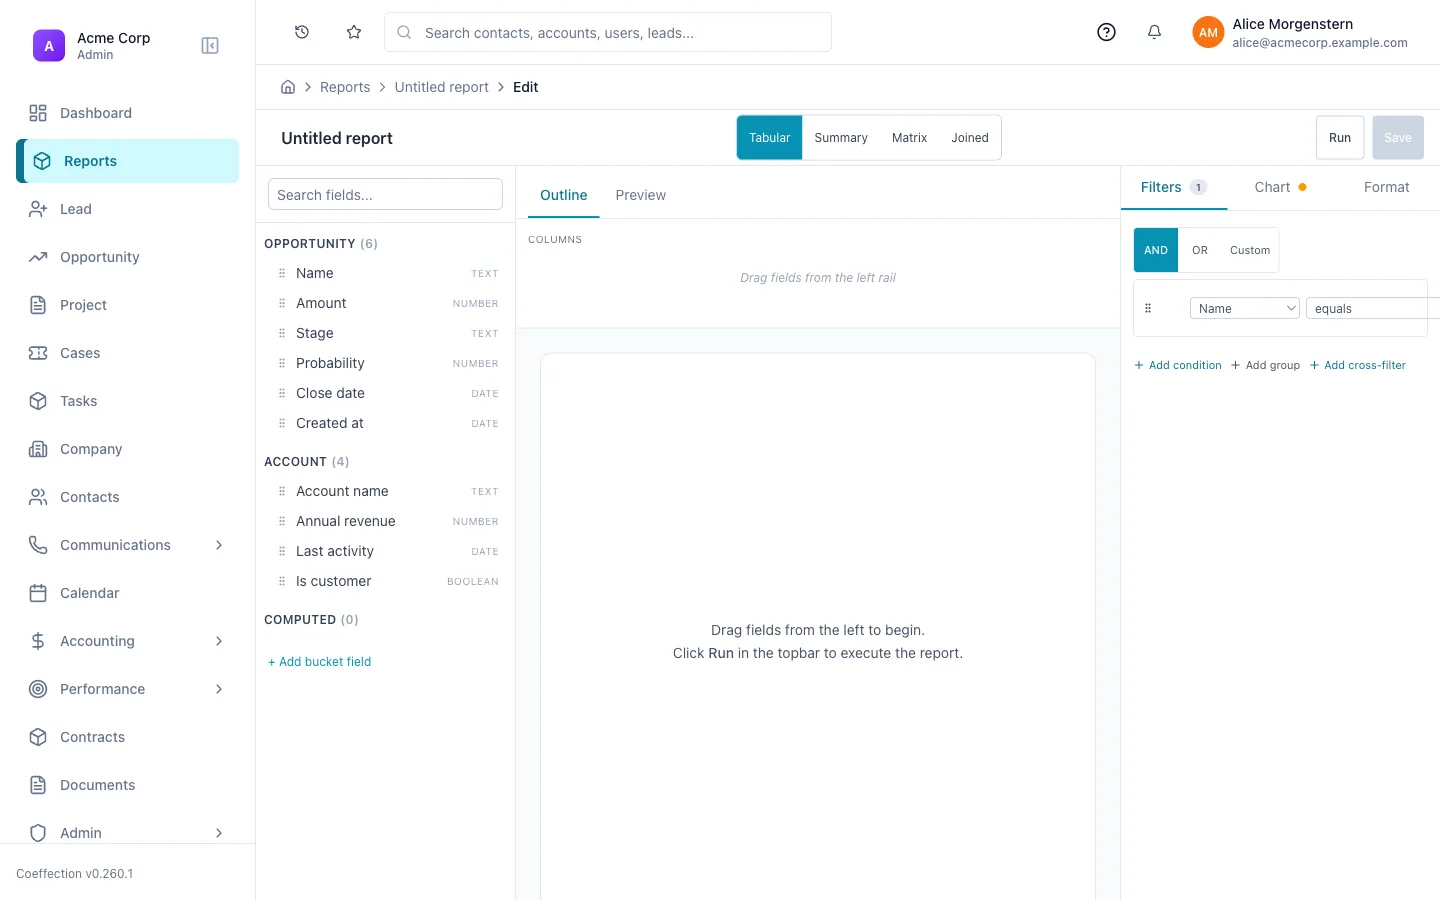This screenshot has width=1440, height=900.
Task: Open the Format tab
Action: click(x=1387, y=187)
